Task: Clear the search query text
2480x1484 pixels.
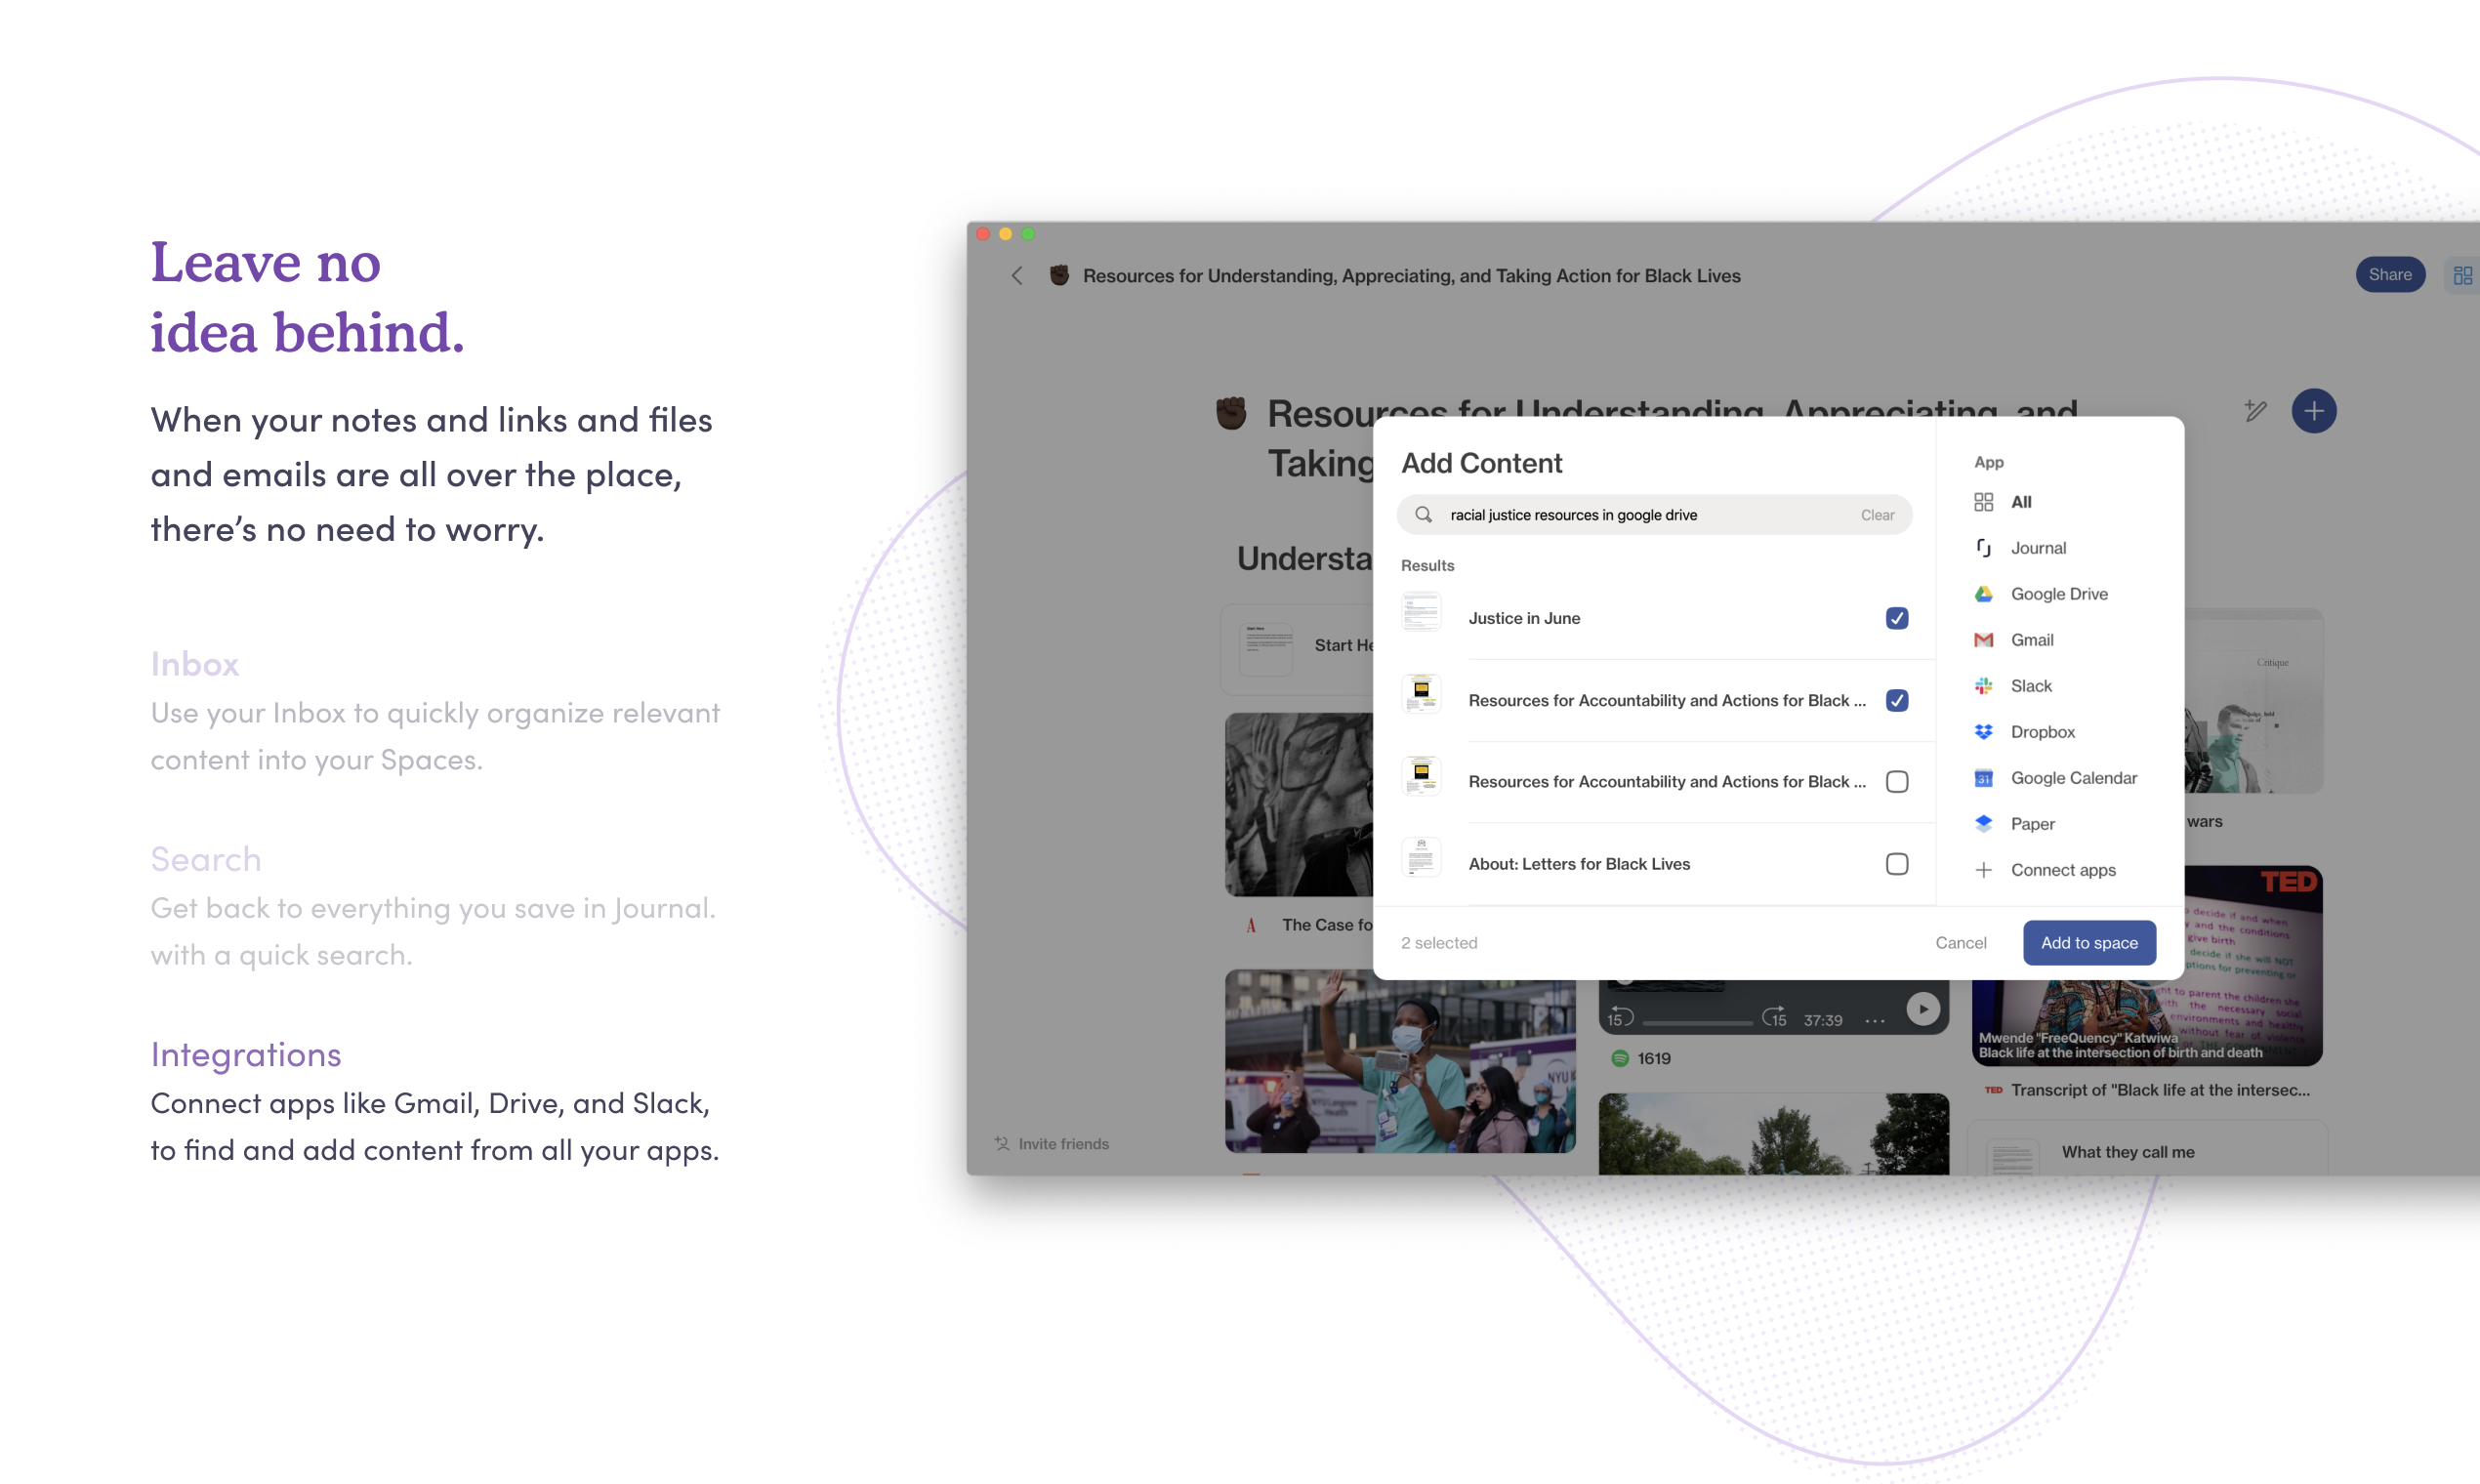Action: point(1877,514)
